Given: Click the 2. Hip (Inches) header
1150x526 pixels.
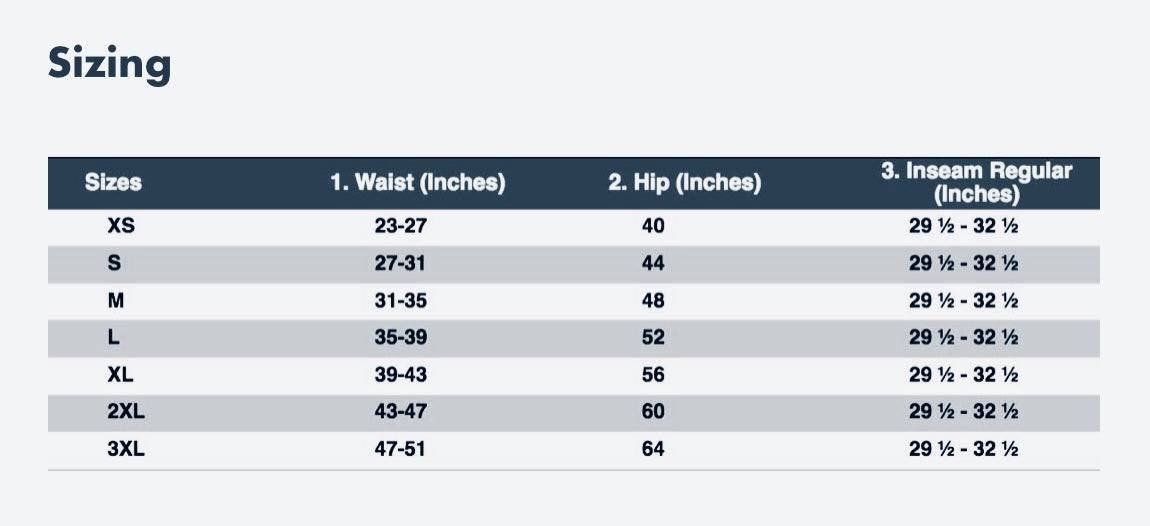Looking at the screenshot, I should tap(684, 182).
